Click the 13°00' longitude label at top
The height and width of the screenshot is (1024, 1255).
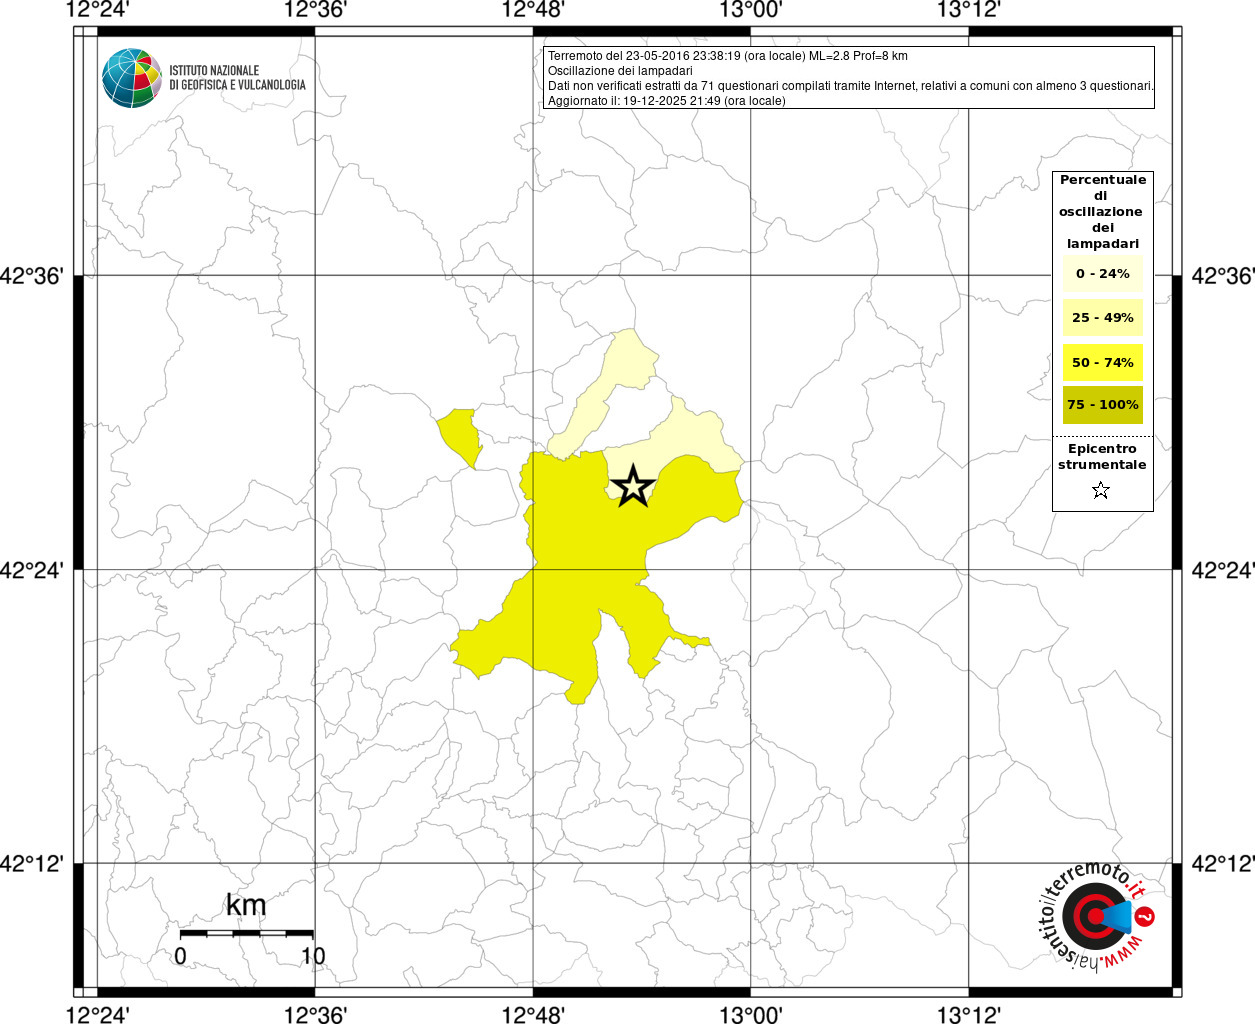751,10
